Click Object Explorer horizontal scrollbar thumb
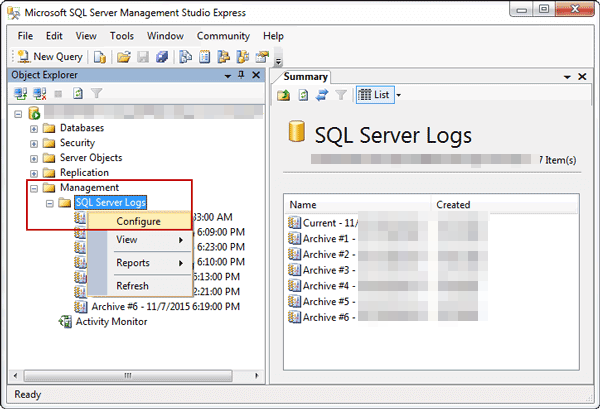 tap(128, 375)
